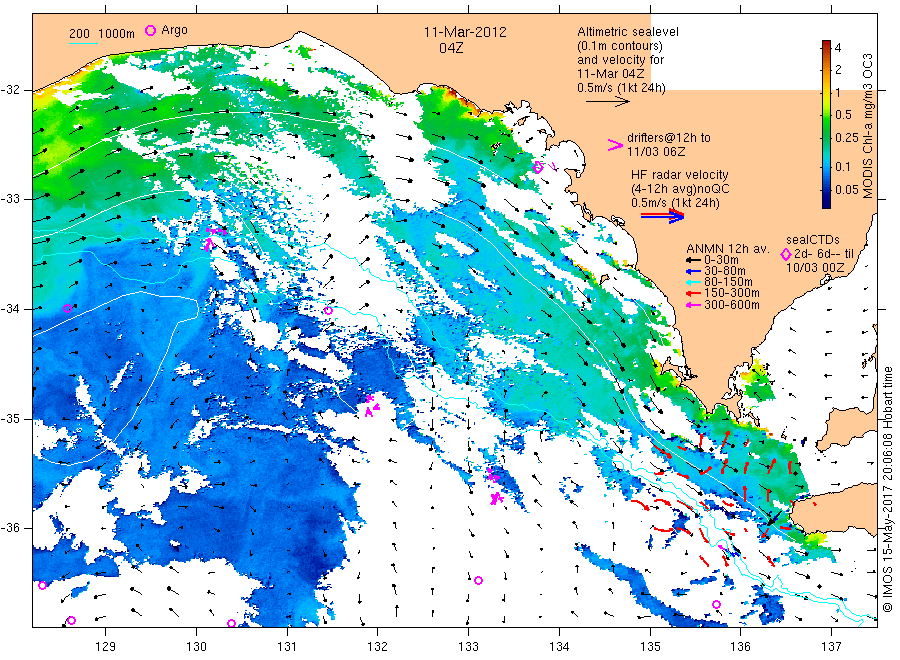The height and width of the screenshot is (660, 900).
Task: Click the IMOS copyright timestamp text
Action: tap(888, 489)
